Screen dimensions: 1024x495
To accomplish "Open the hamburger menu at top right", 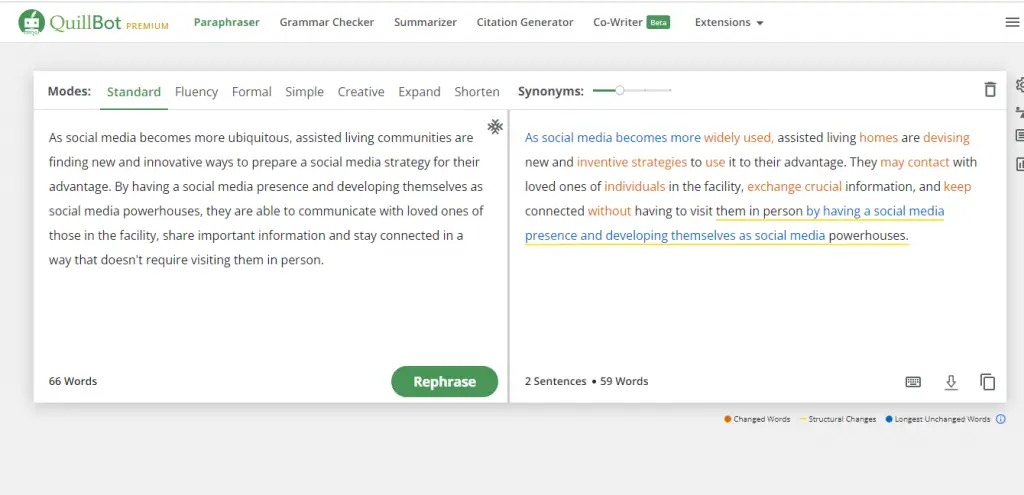I will 1012,22.
